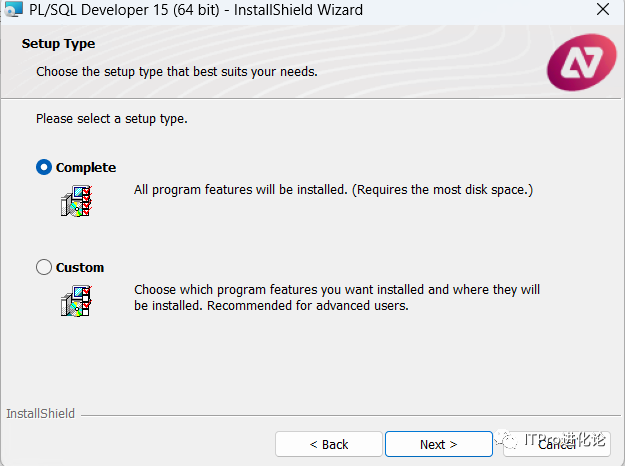Viewport: 625px width, 466px height.
Task: Close the InstallShield Wizard window
Action: pos(603,9)
